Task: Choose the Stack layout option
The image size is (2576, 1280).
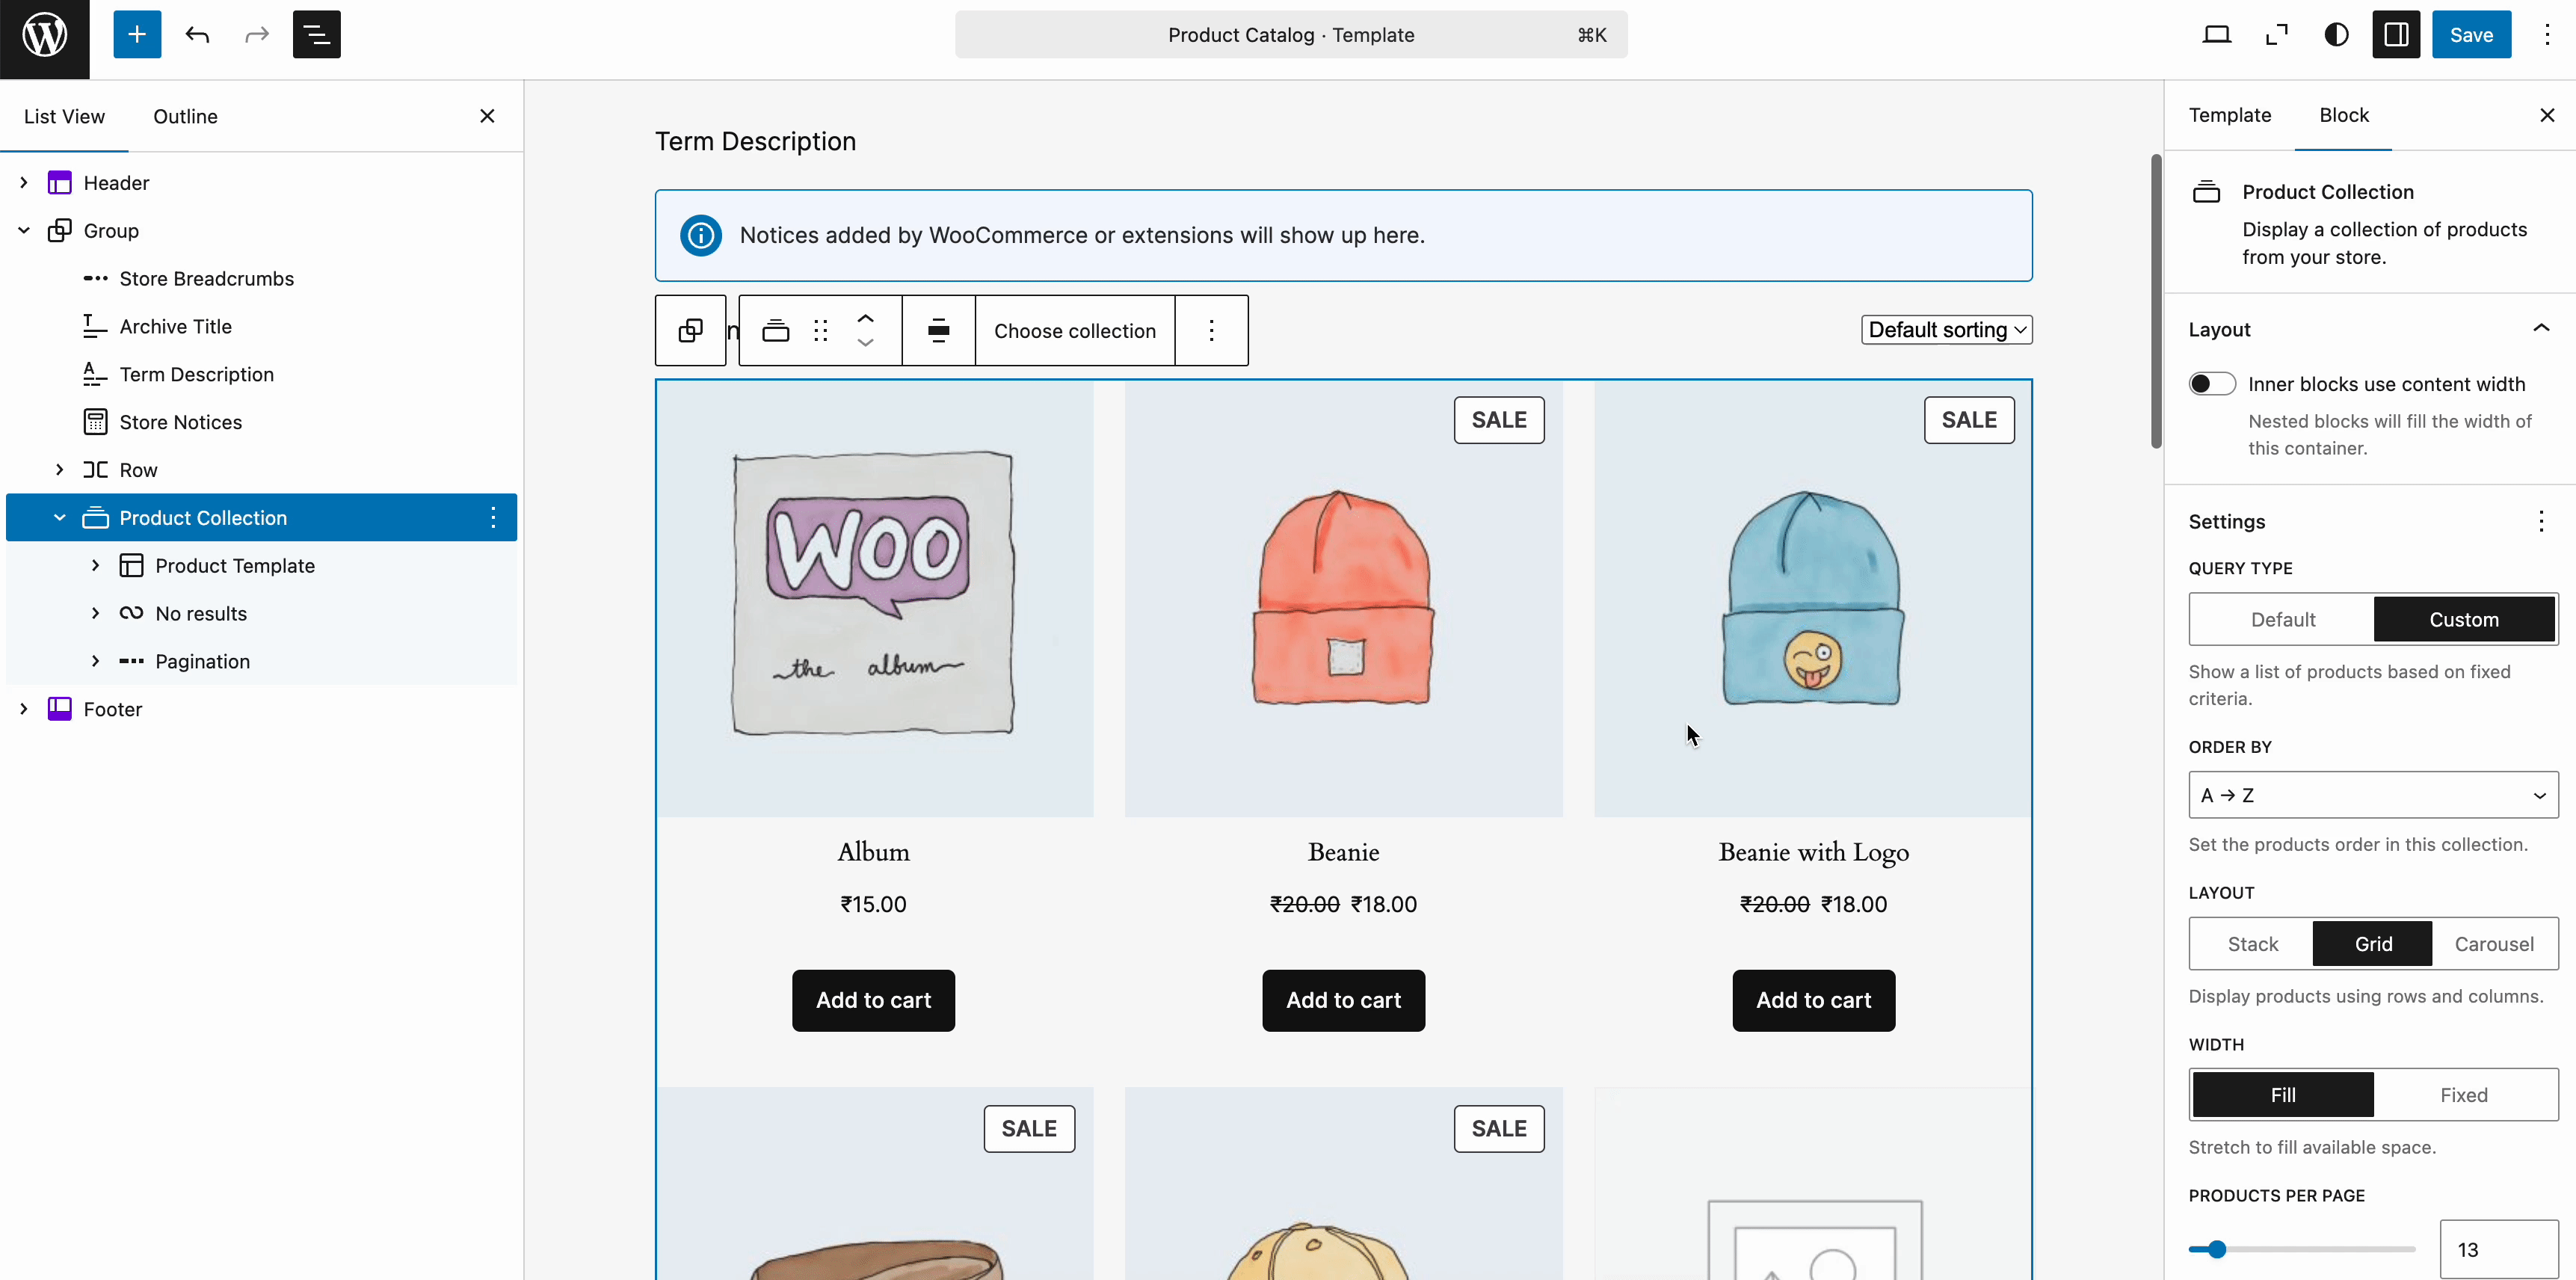Action: click(2253, 944)
